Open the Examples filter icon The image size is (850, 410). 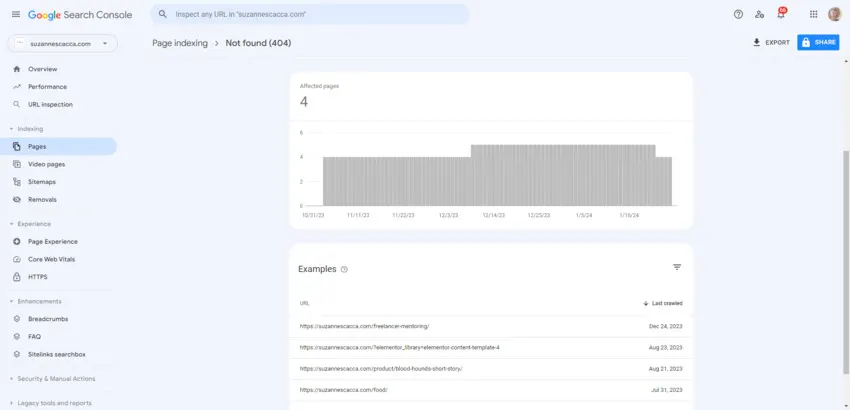coord(677,267)
